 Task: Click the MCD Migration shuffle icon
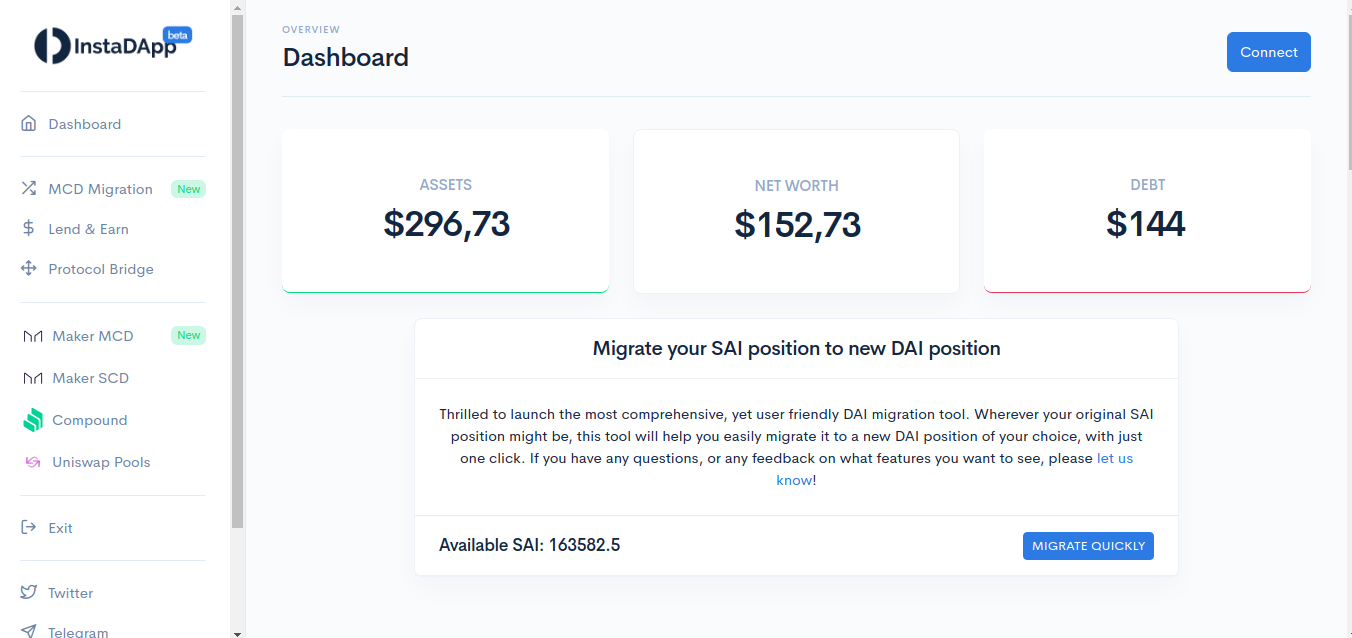click(x=29, y=189)
